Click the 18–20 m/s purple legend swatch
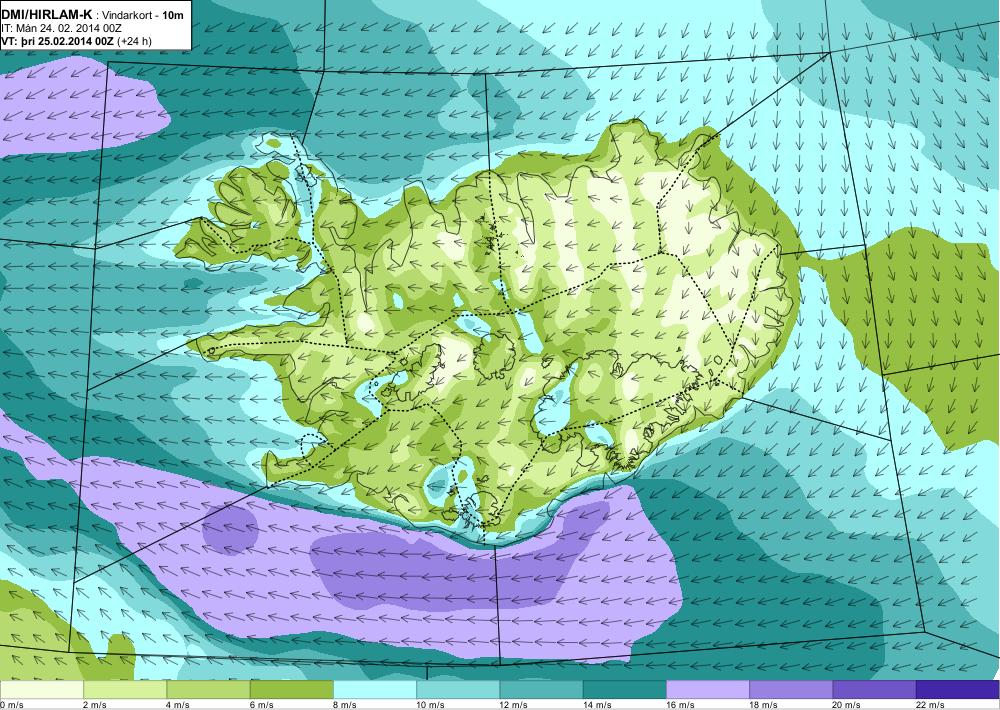1000x710 pixels. (791, 690)
